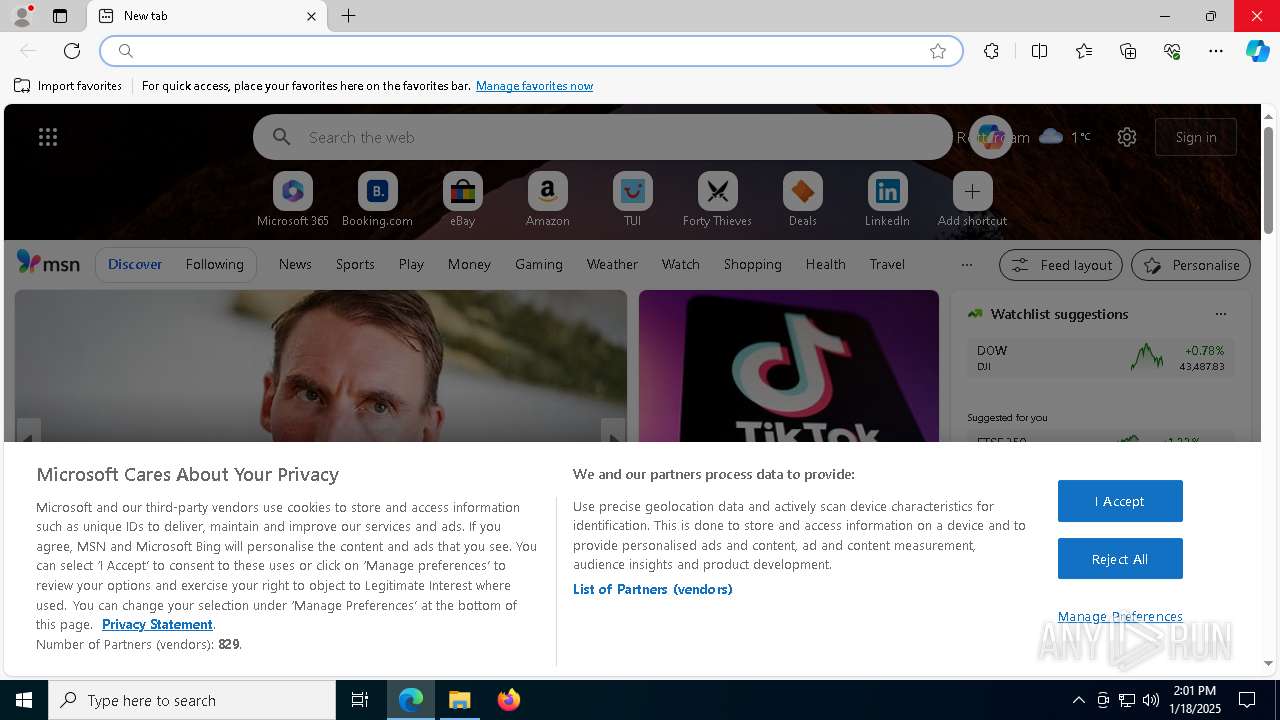Open Booking.com shortcut
This screenshot has width=1280, height=720.
coord(378,199)
